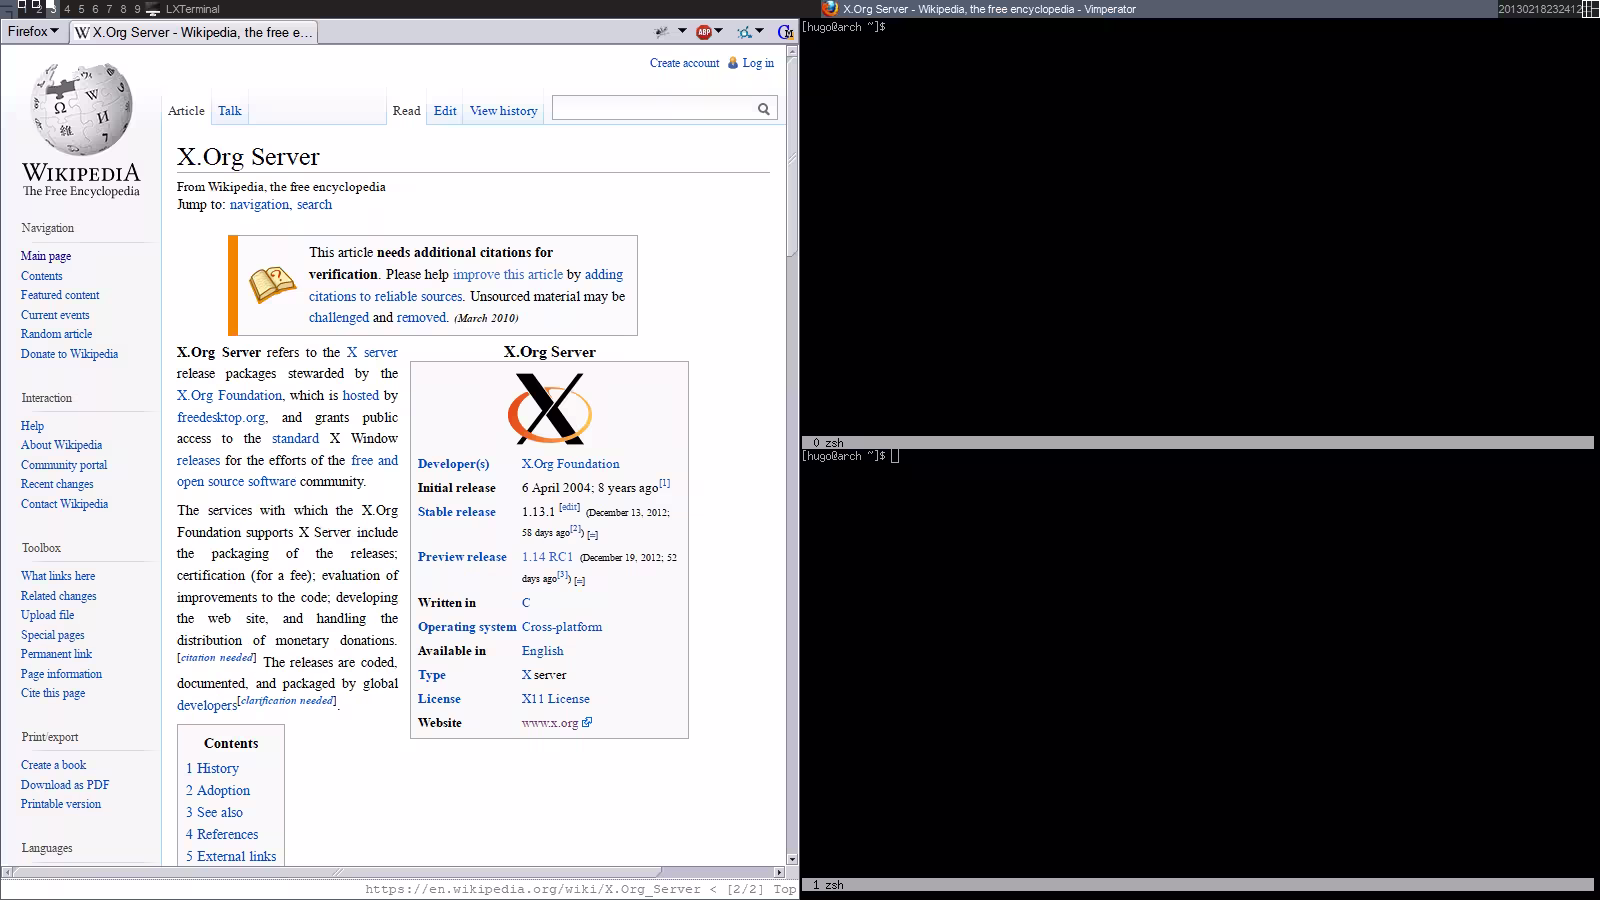Select the tmux window '1 zsh' status bar

tap(829, 885)
